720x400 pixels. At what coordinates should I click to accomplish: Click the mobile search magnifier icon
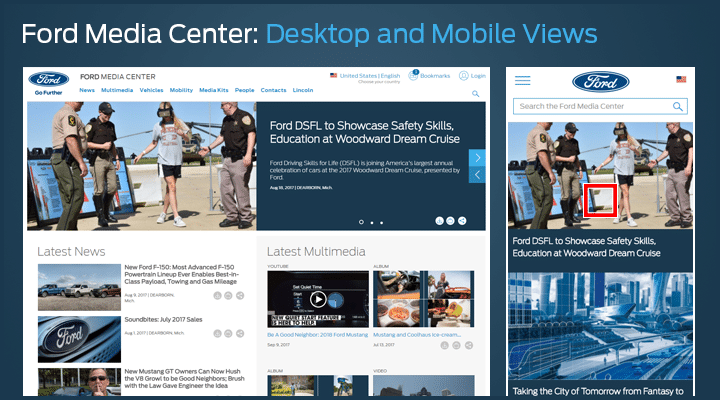(x=678, y=107)
